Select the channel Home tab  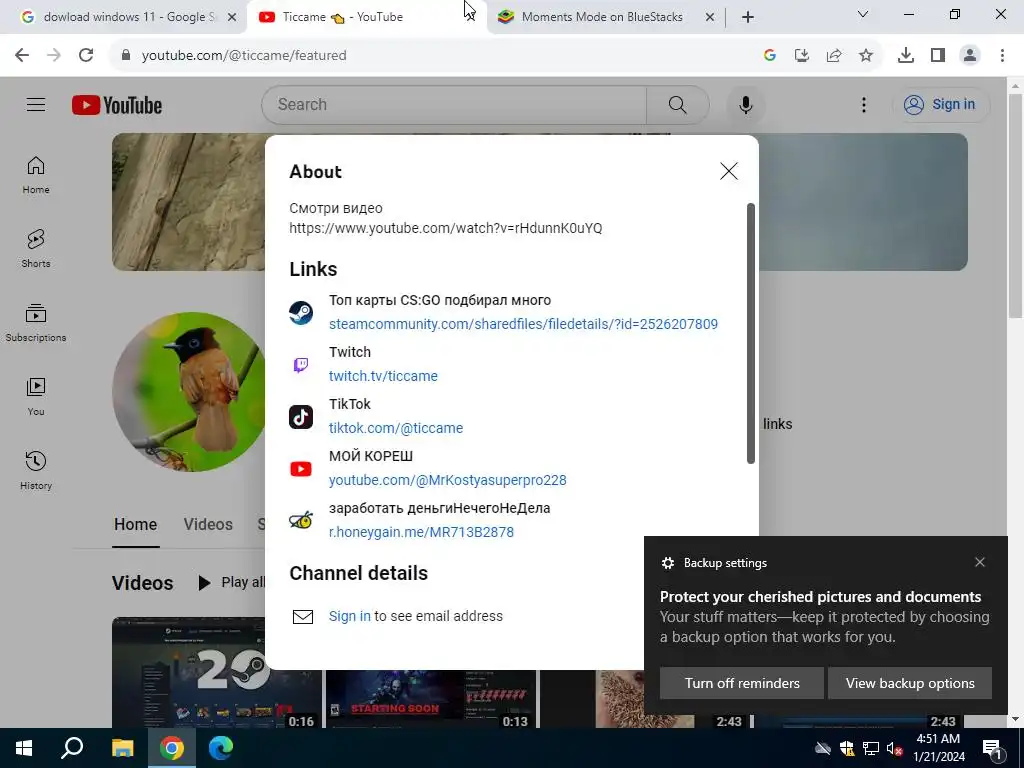(135, 524)
